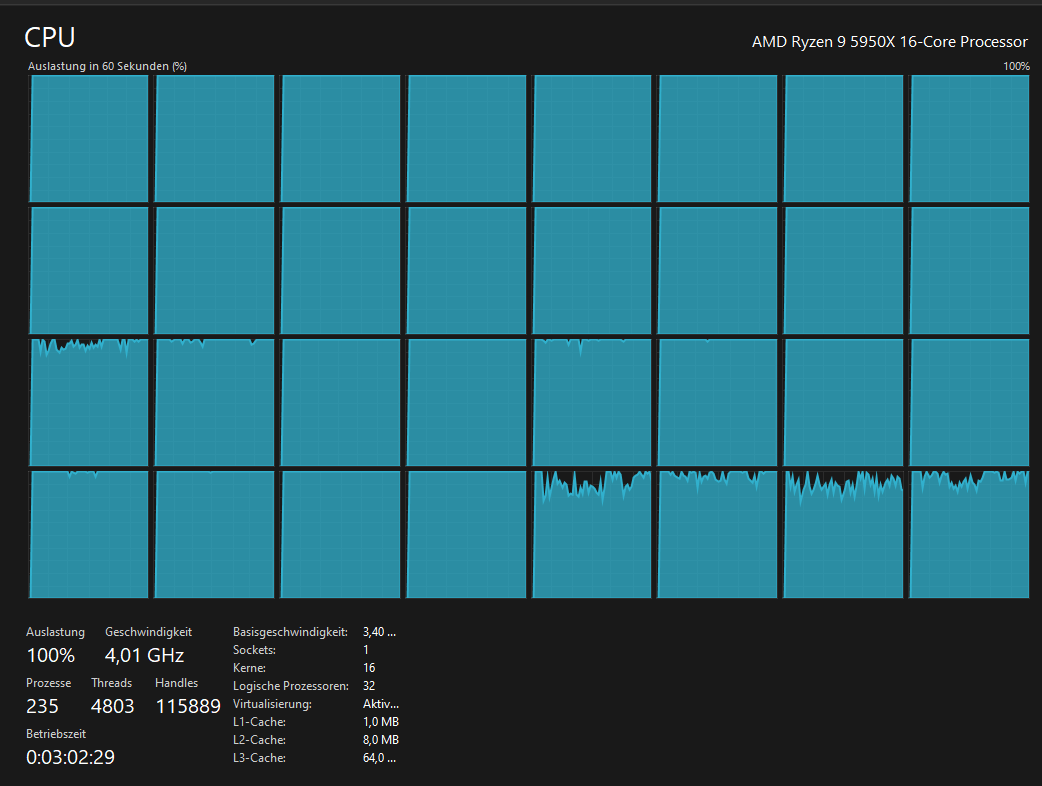The width and height of the screenshot is (1042, 786).
Task: Click the large CPU heading
Action: click(50, 38)
